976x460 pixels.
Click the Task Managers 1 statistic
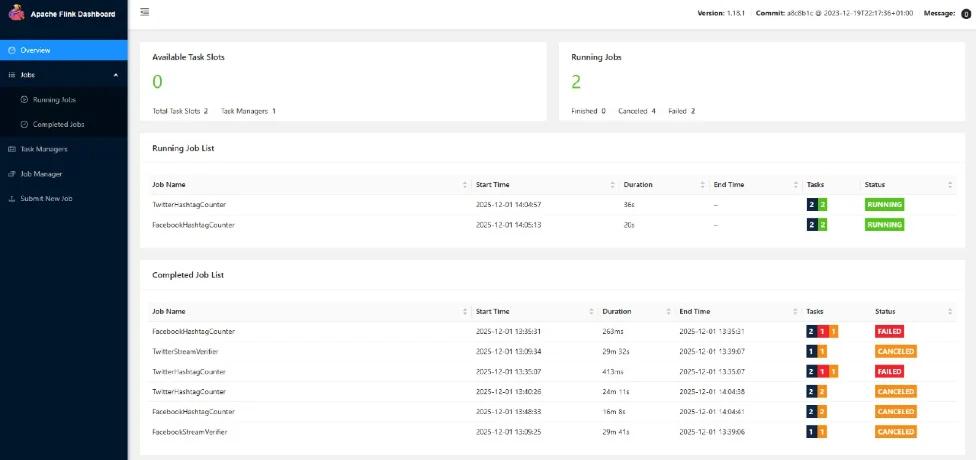click(248, 111)
